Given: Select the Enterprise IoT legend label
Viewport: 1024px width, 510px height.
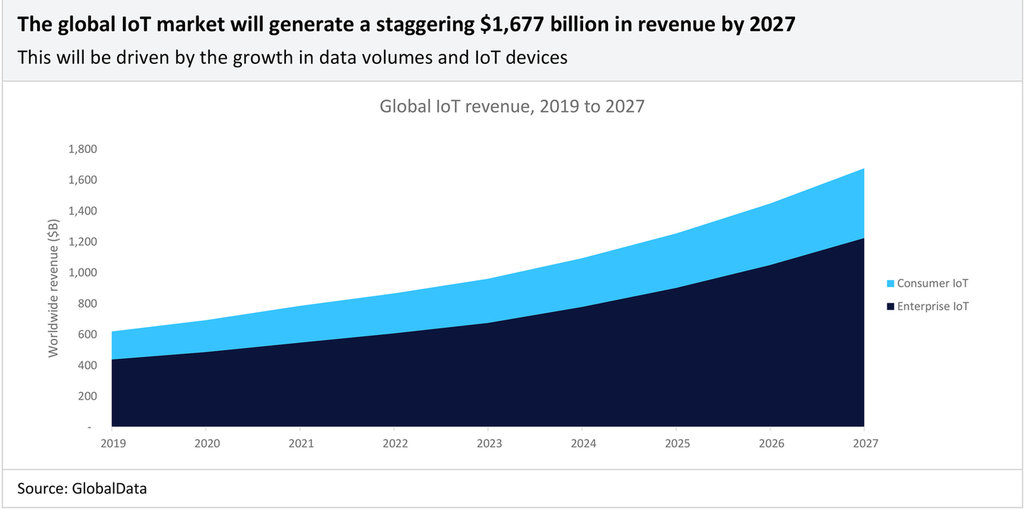Looking at the screenshot, I should pos(933,306).
